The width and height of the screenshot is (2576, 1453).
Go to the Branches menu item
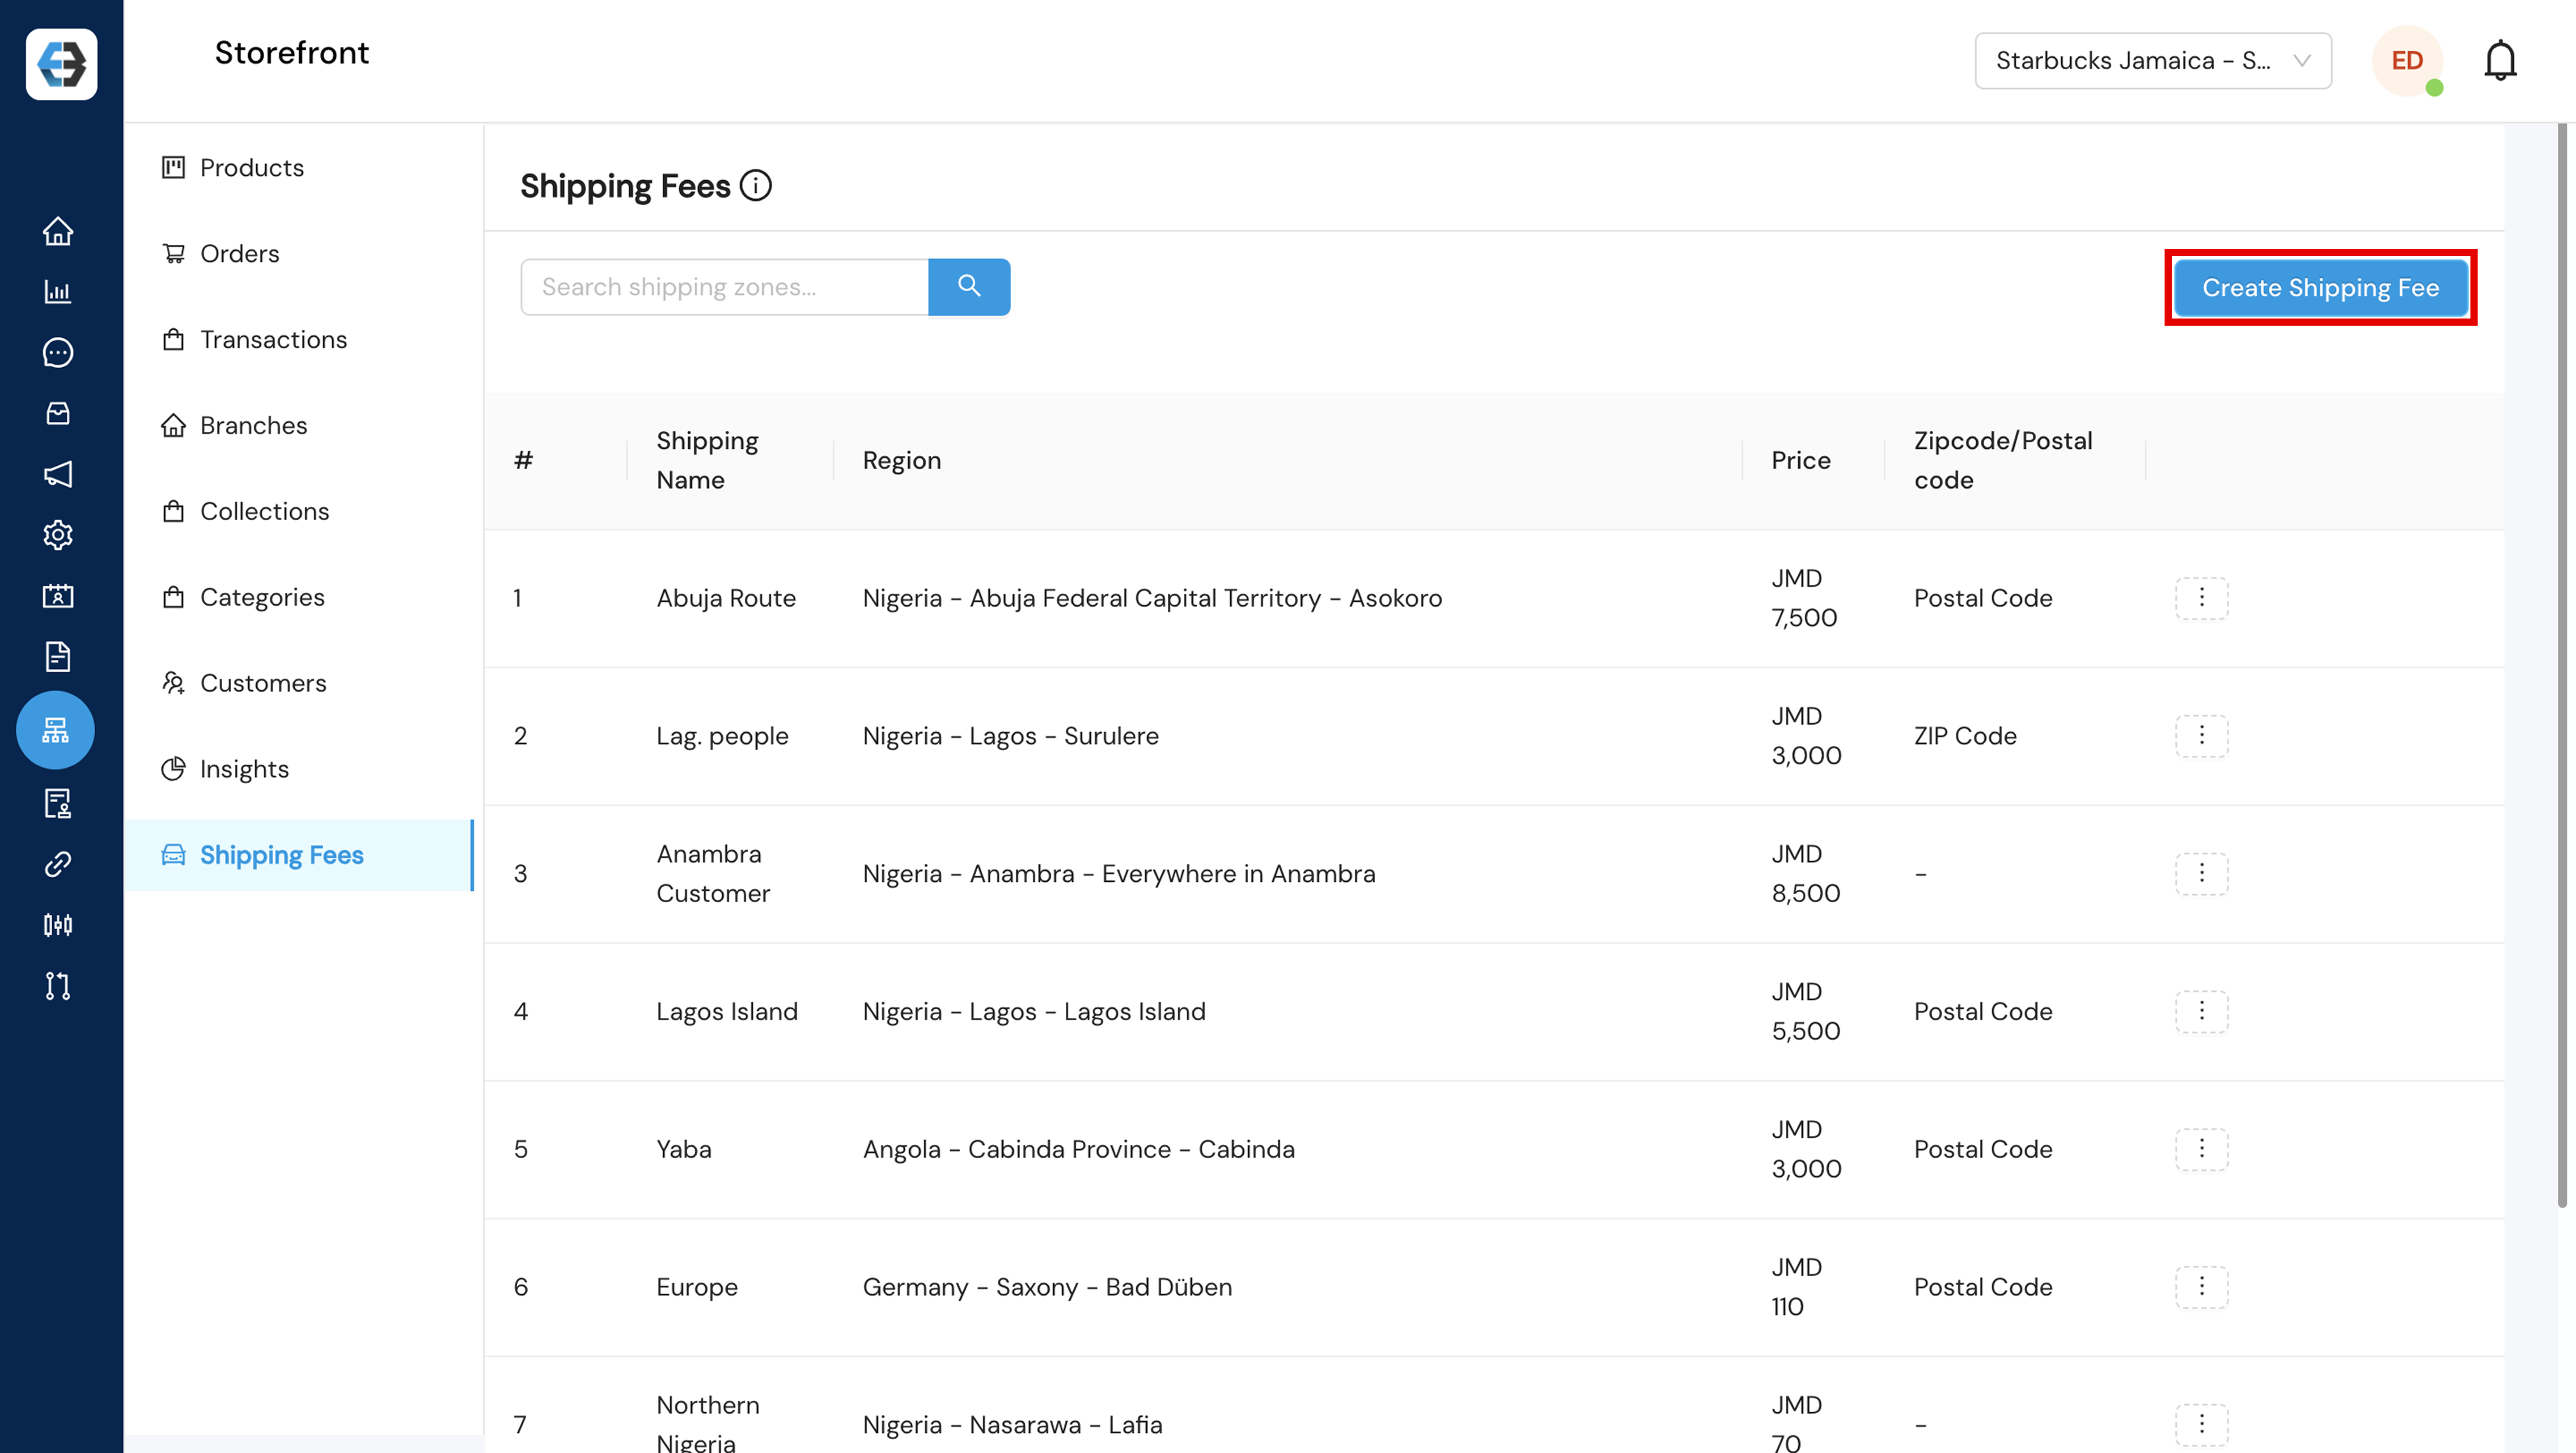tap(299, 426)
